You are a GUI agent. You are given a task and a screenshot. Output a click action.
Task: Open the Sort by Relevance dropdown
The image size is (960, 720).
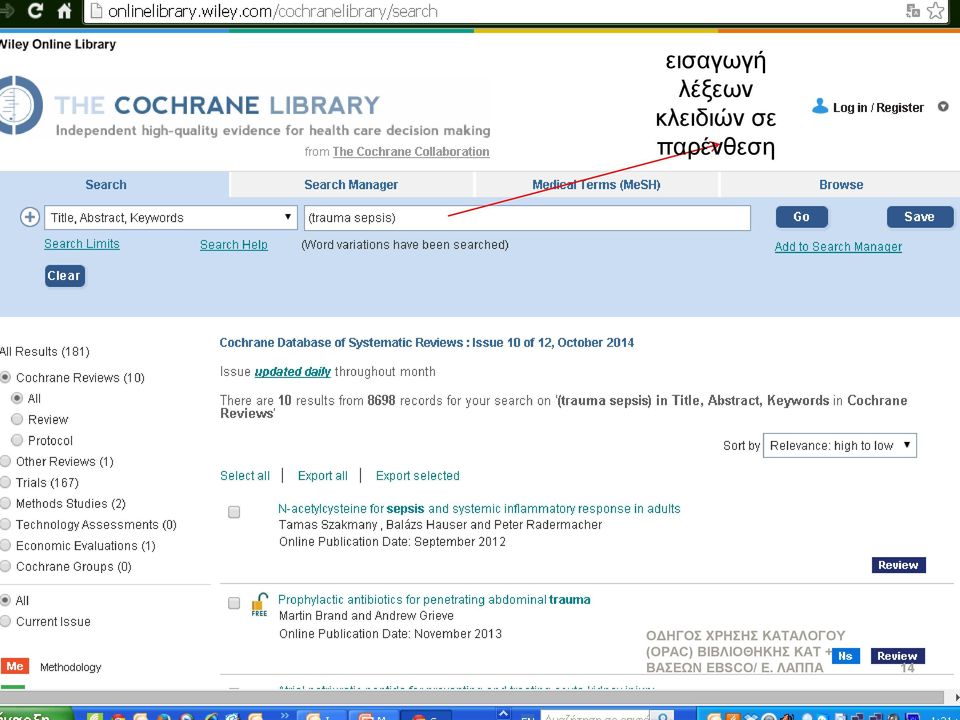point(839,446)
